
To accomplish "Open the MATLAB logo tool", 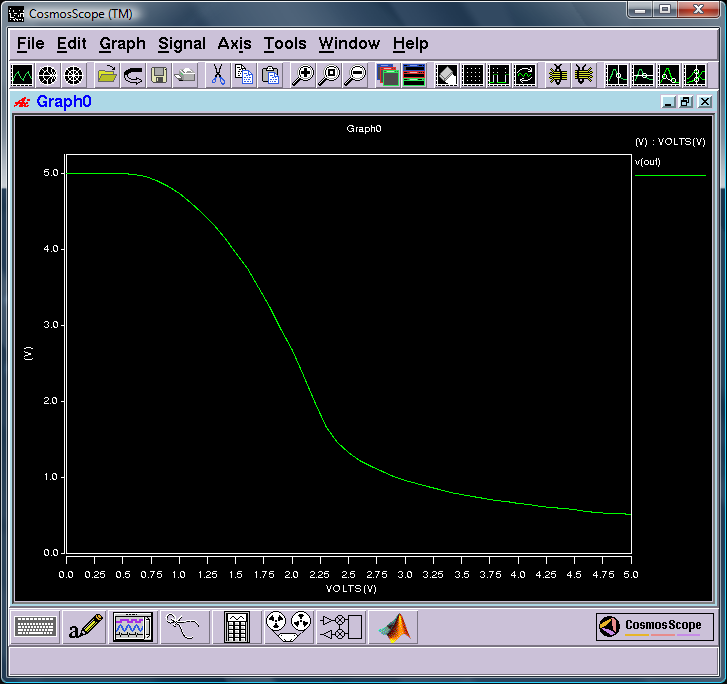I will point(393,627).
